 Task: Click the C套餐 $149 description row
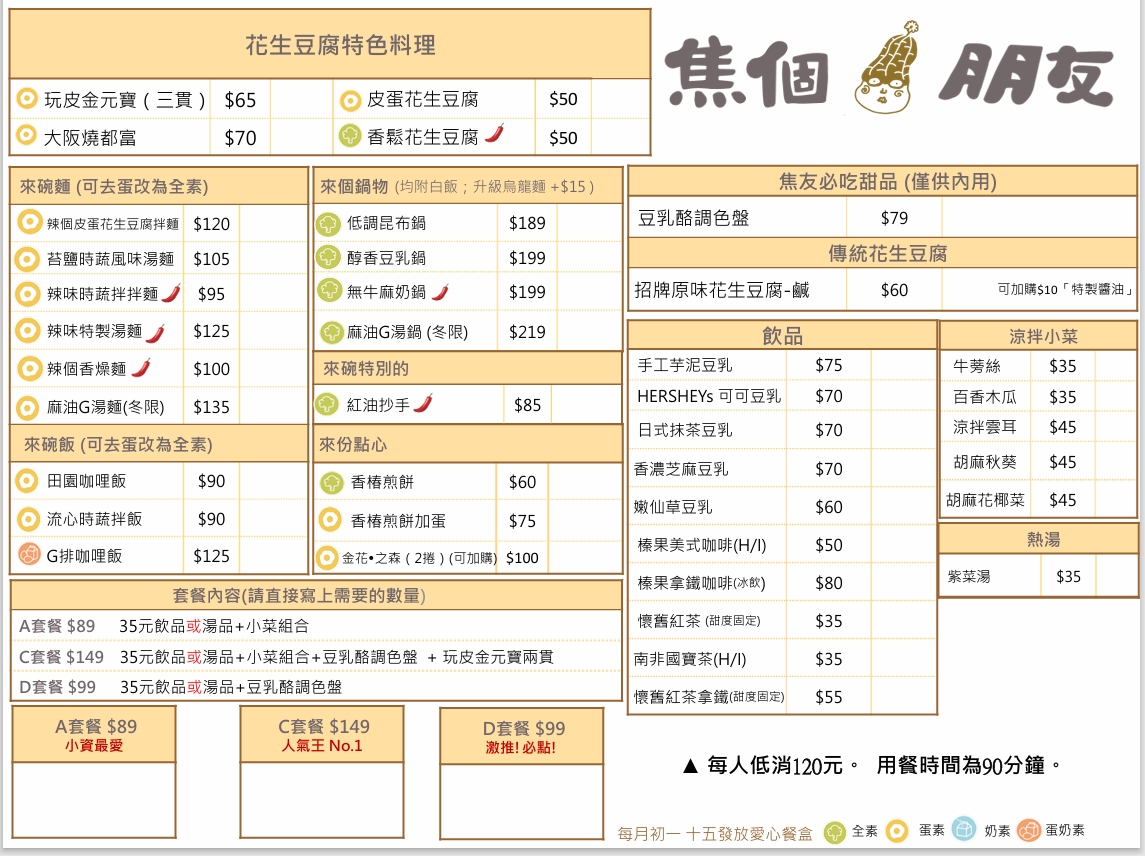(x=315, y=657)
